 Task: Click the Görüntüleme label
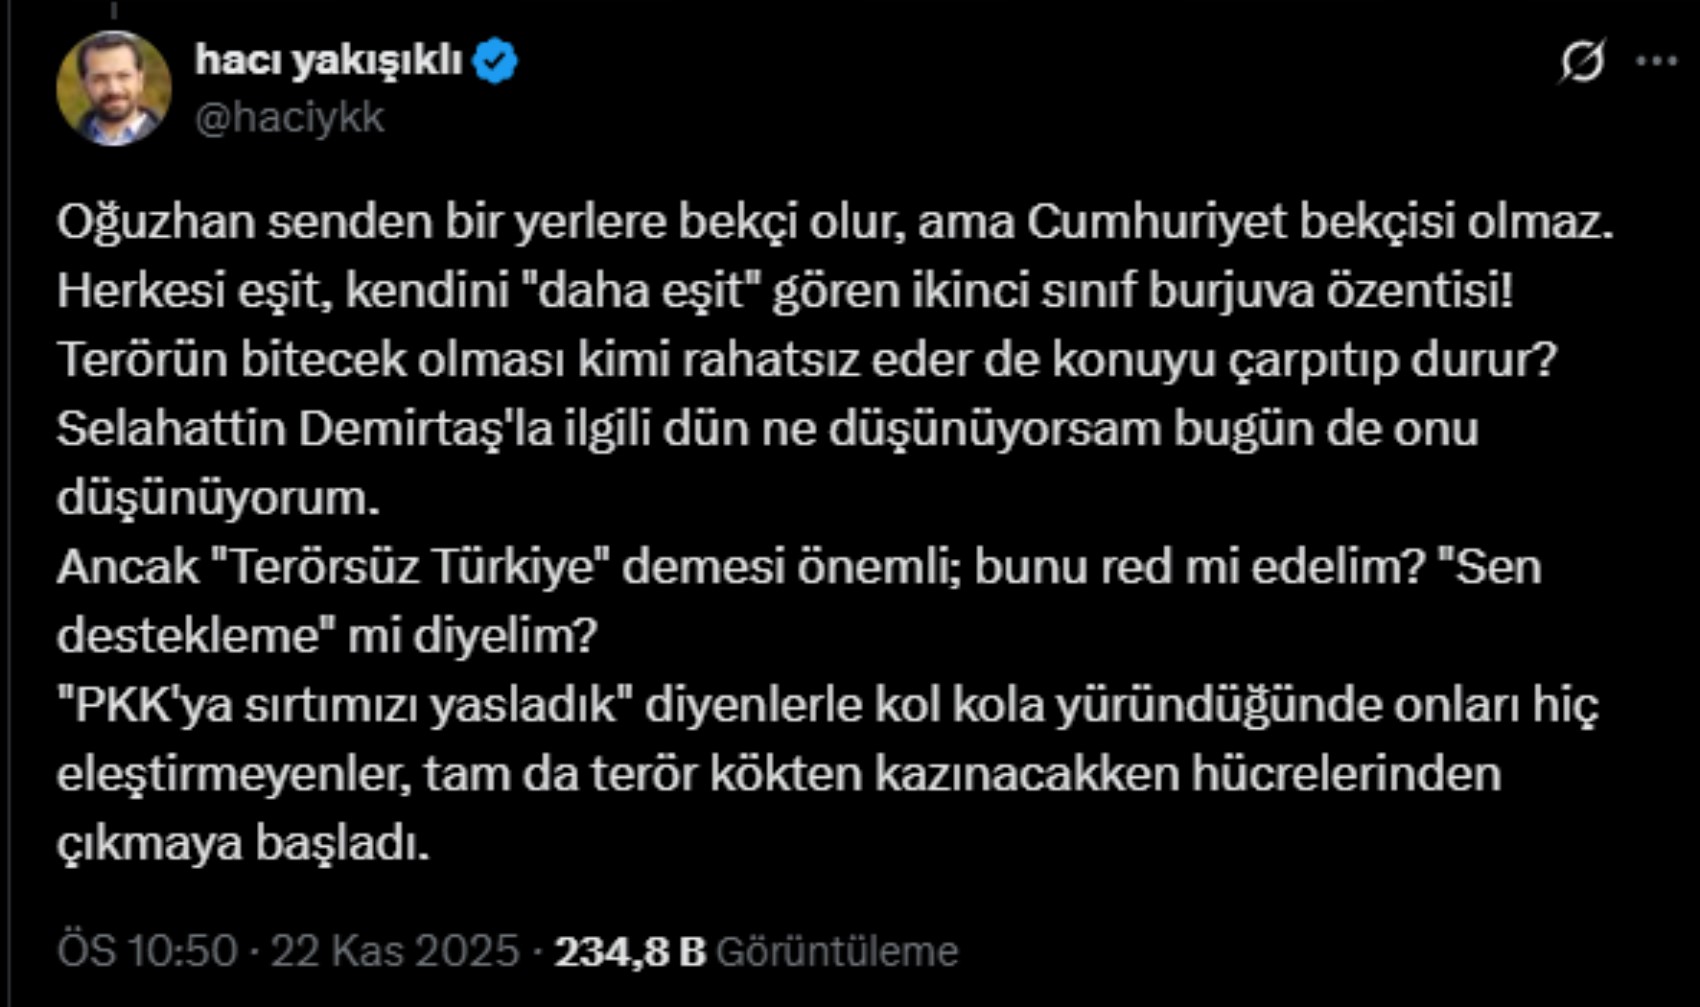837,951
